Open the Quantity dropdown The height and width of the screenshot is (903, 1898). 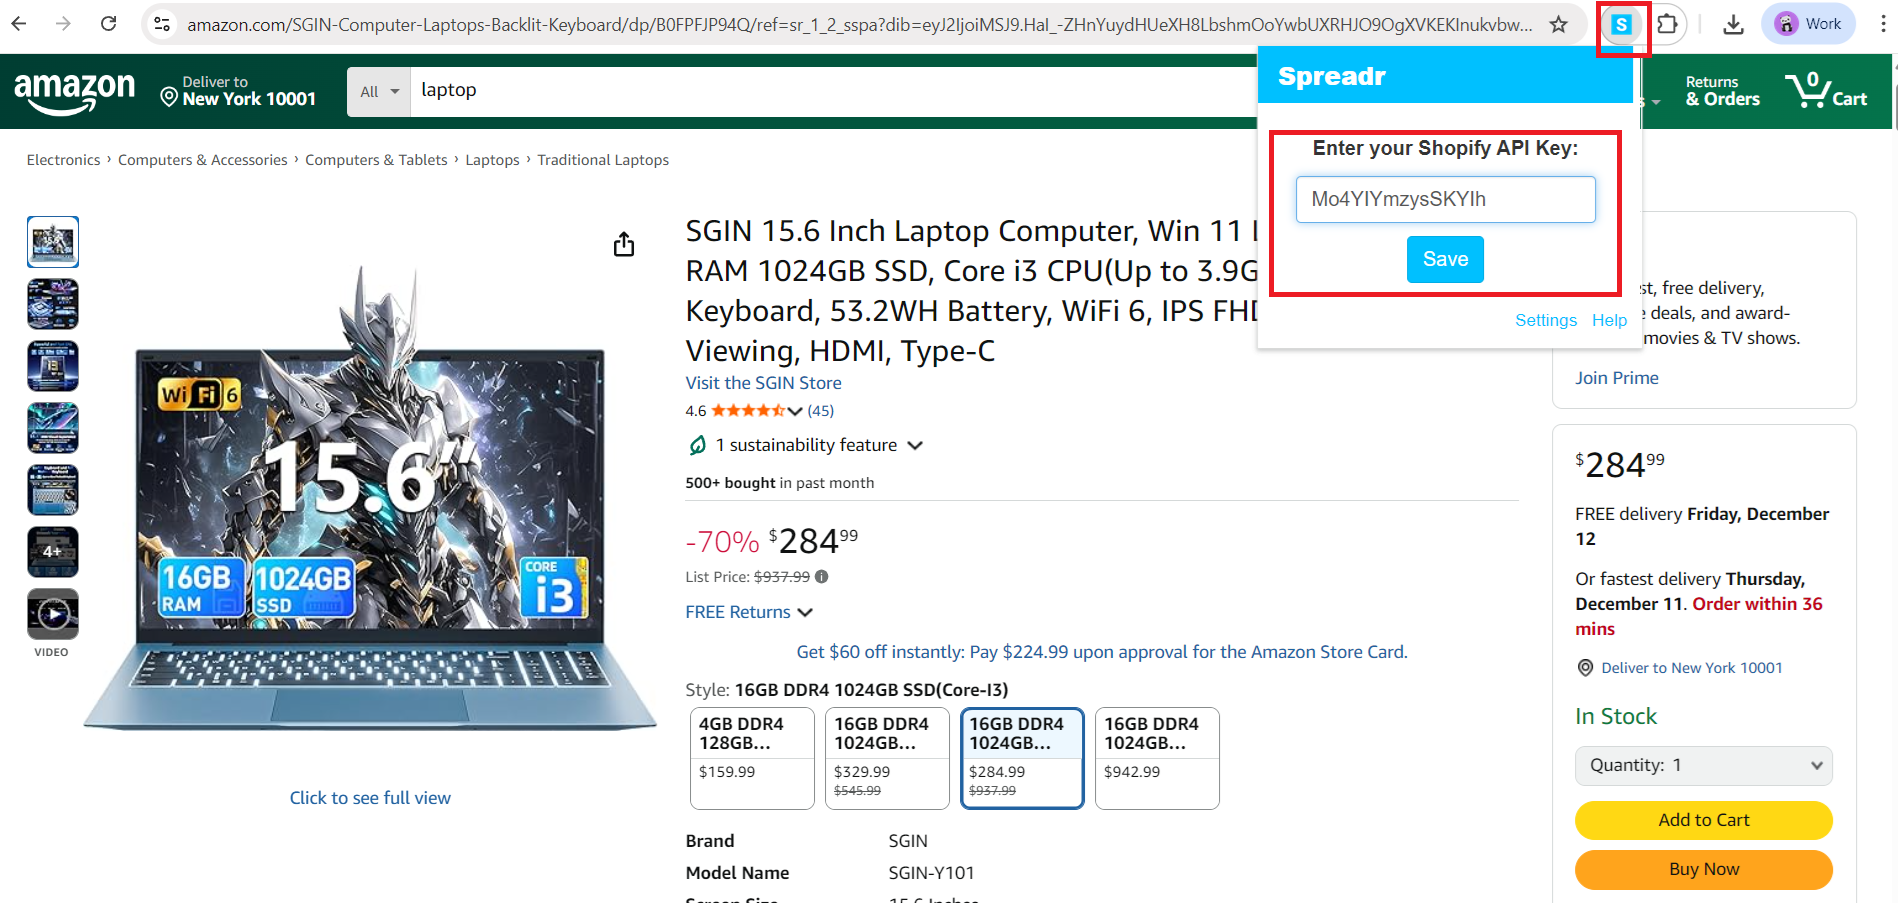1704,765
